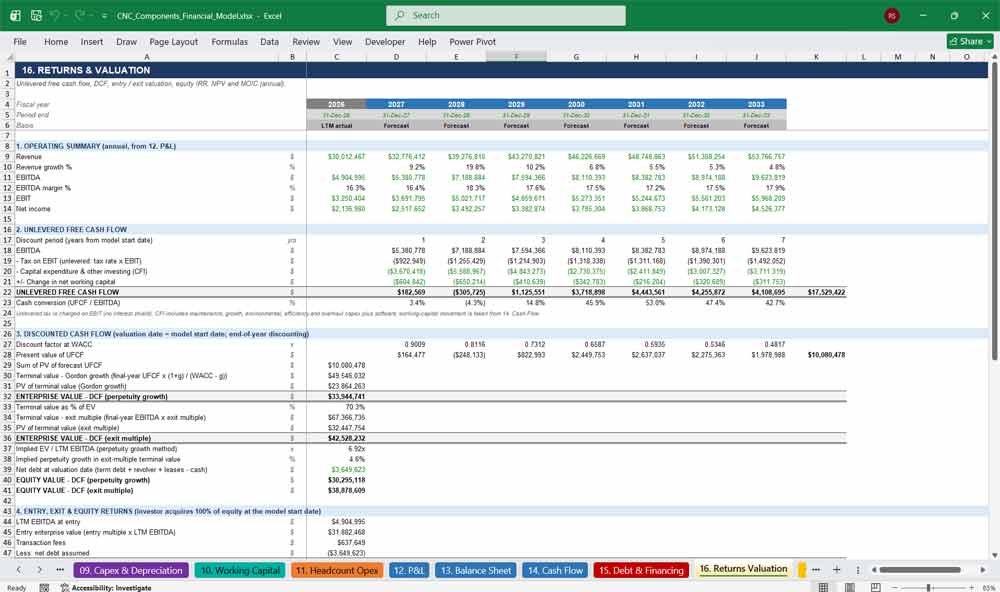This screenshot has height=592, width=1000.
Task: Click the ENTERPRISE VALUE - DCF (exit multiple) label
Action: (x=84, y=438)
